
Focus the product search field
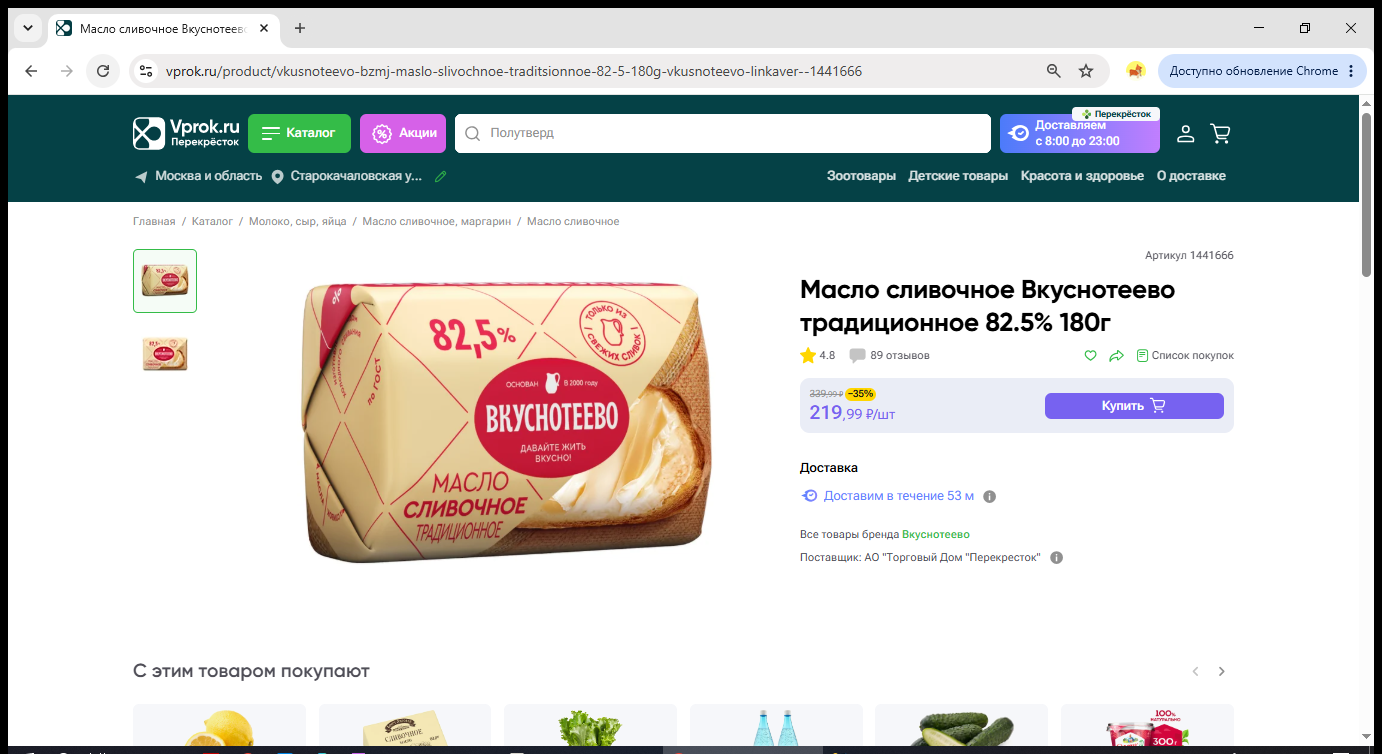click(722, 133)
